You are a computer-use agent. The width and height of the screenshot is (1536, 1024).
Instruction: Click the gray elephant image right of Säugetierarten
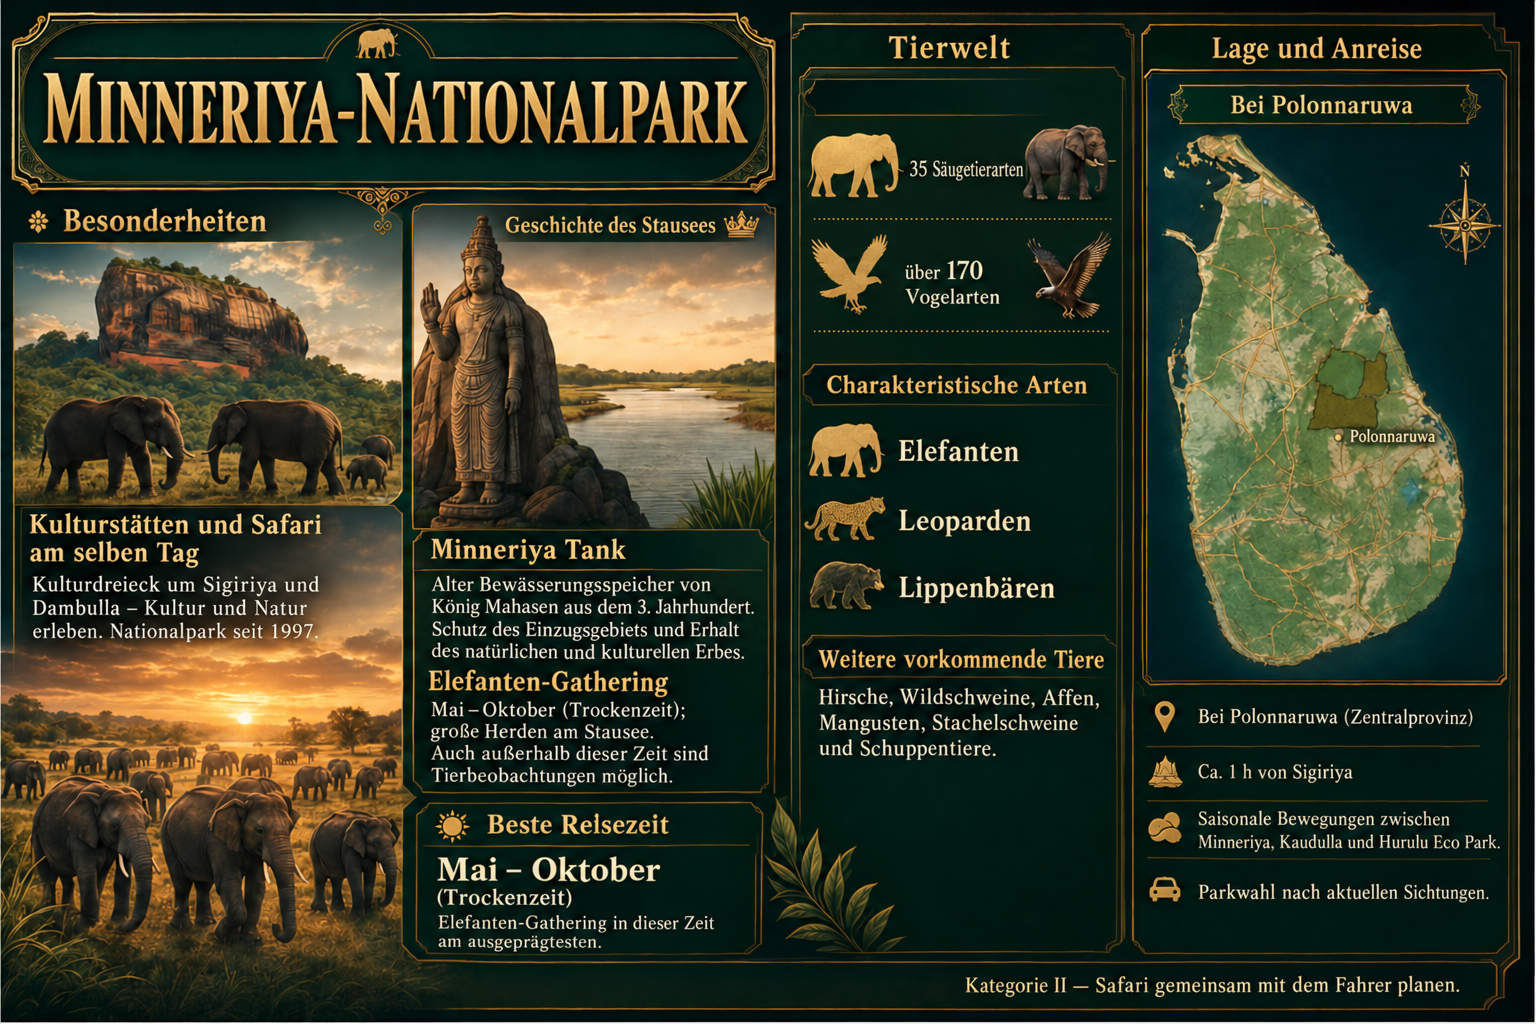1068,162
